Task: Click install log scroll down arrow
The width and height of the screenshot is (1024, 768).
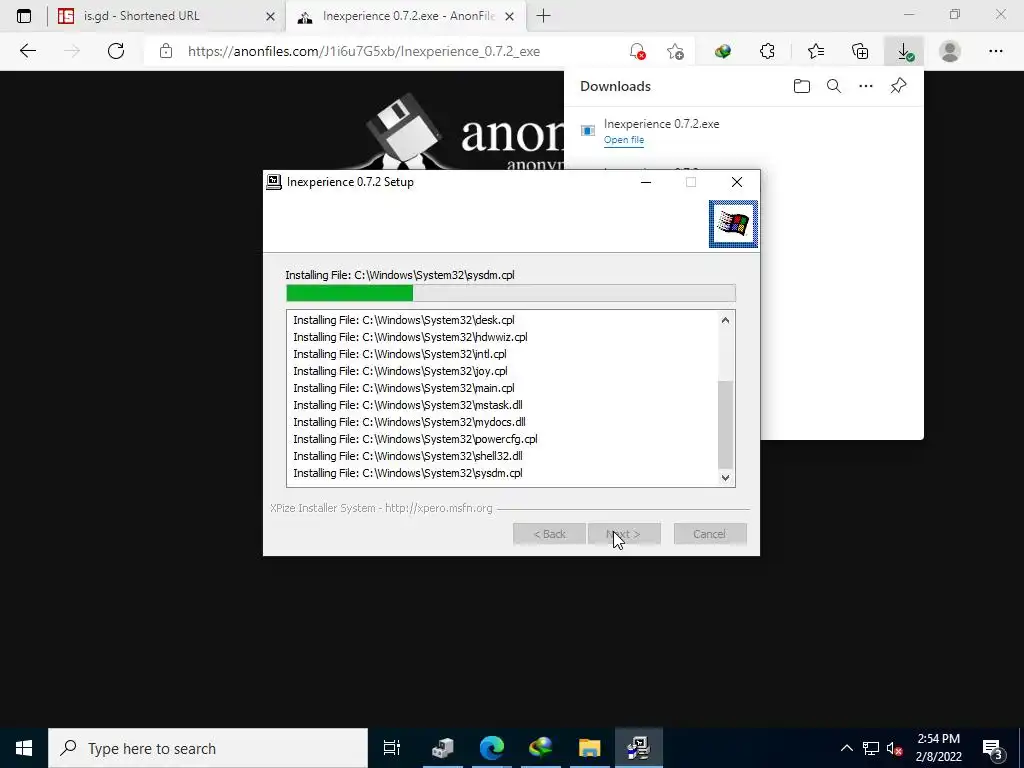Action: tap(726, 477)
